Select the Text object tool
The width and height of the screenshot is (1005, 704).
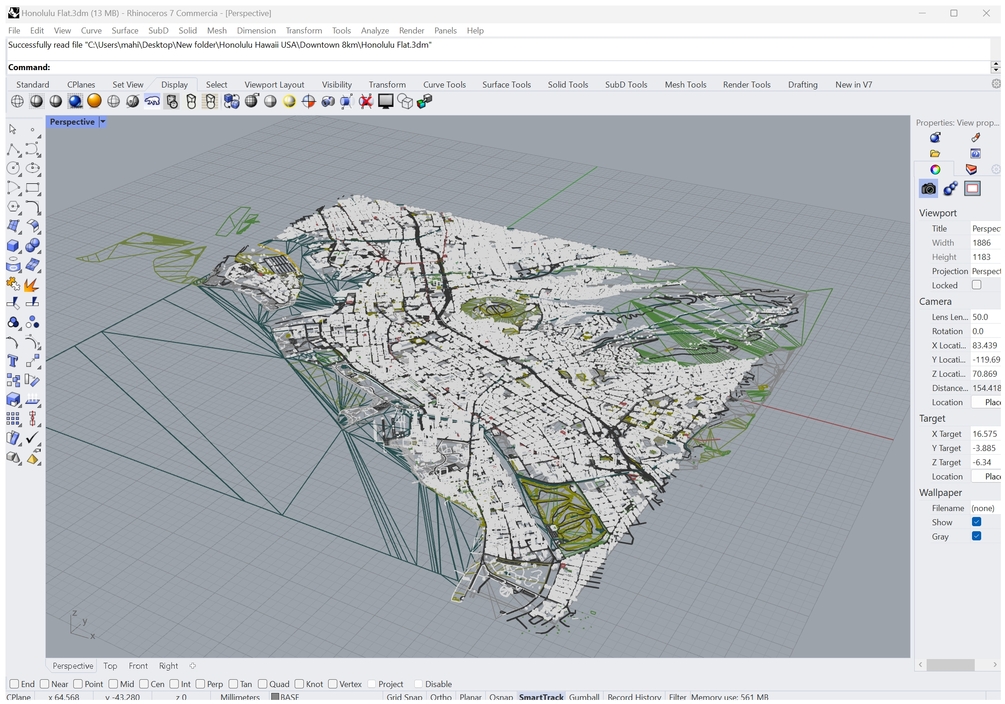13,361
